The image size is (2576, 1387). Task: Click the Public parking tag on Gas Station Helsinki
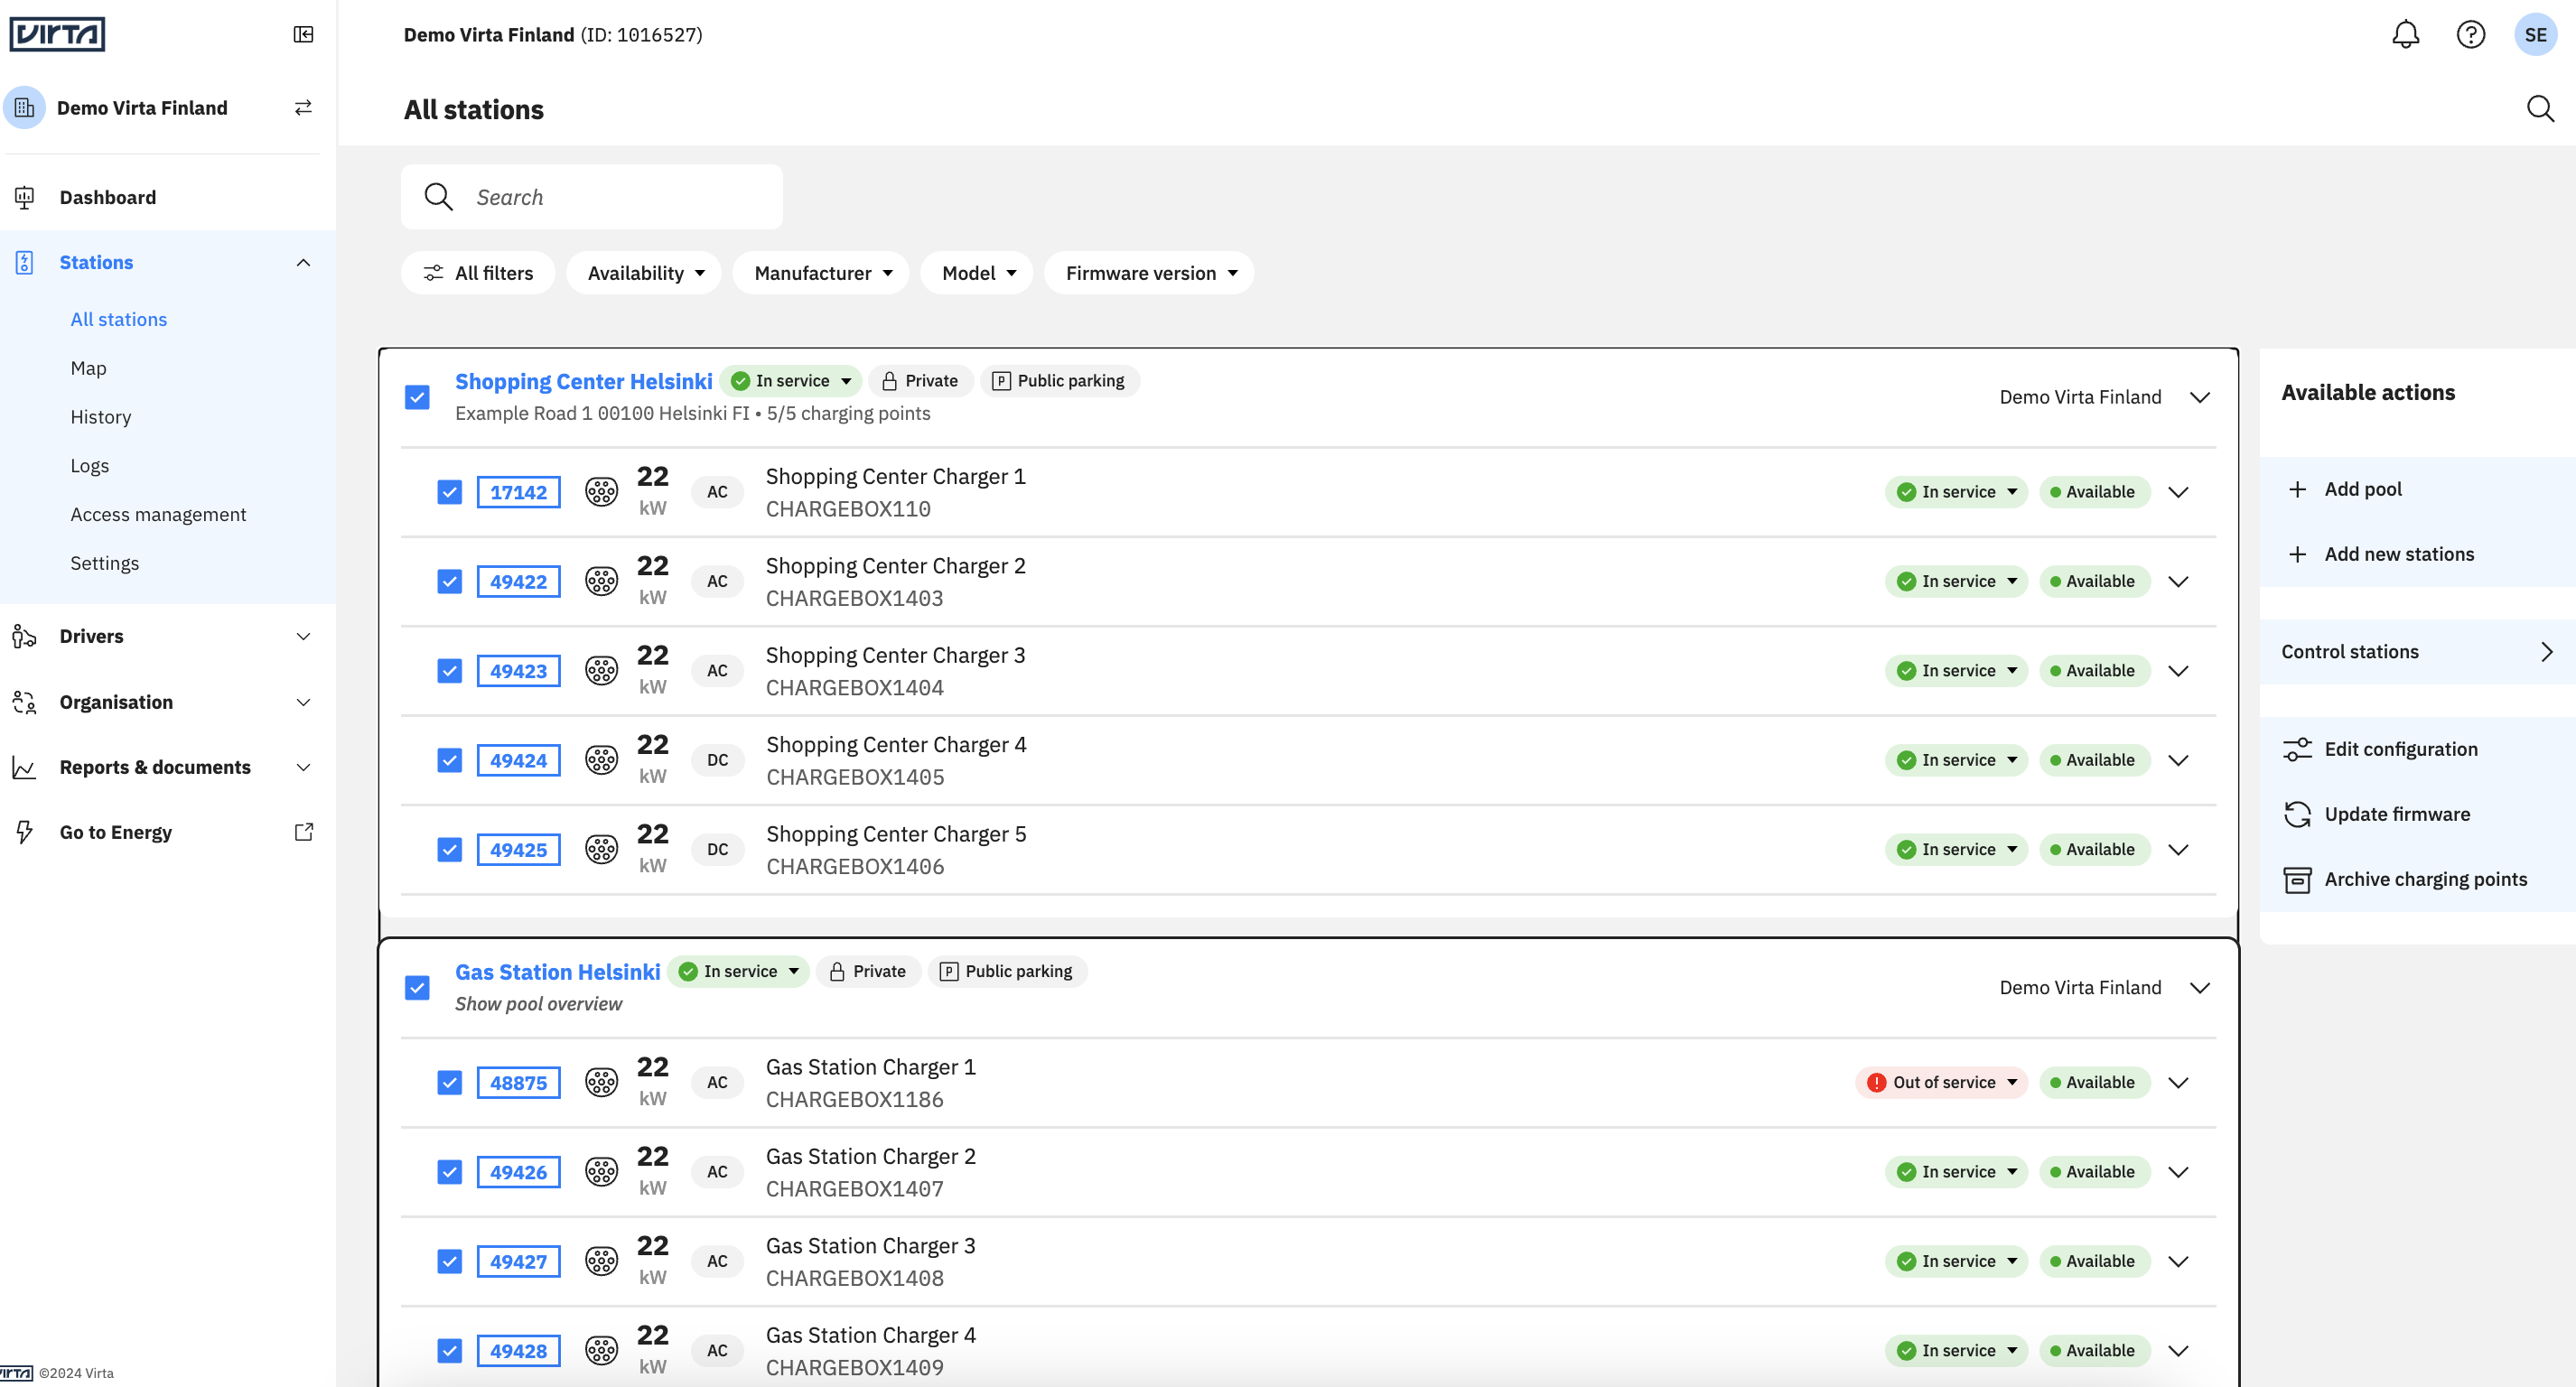pyautogui.click(x=1007, y=972)
